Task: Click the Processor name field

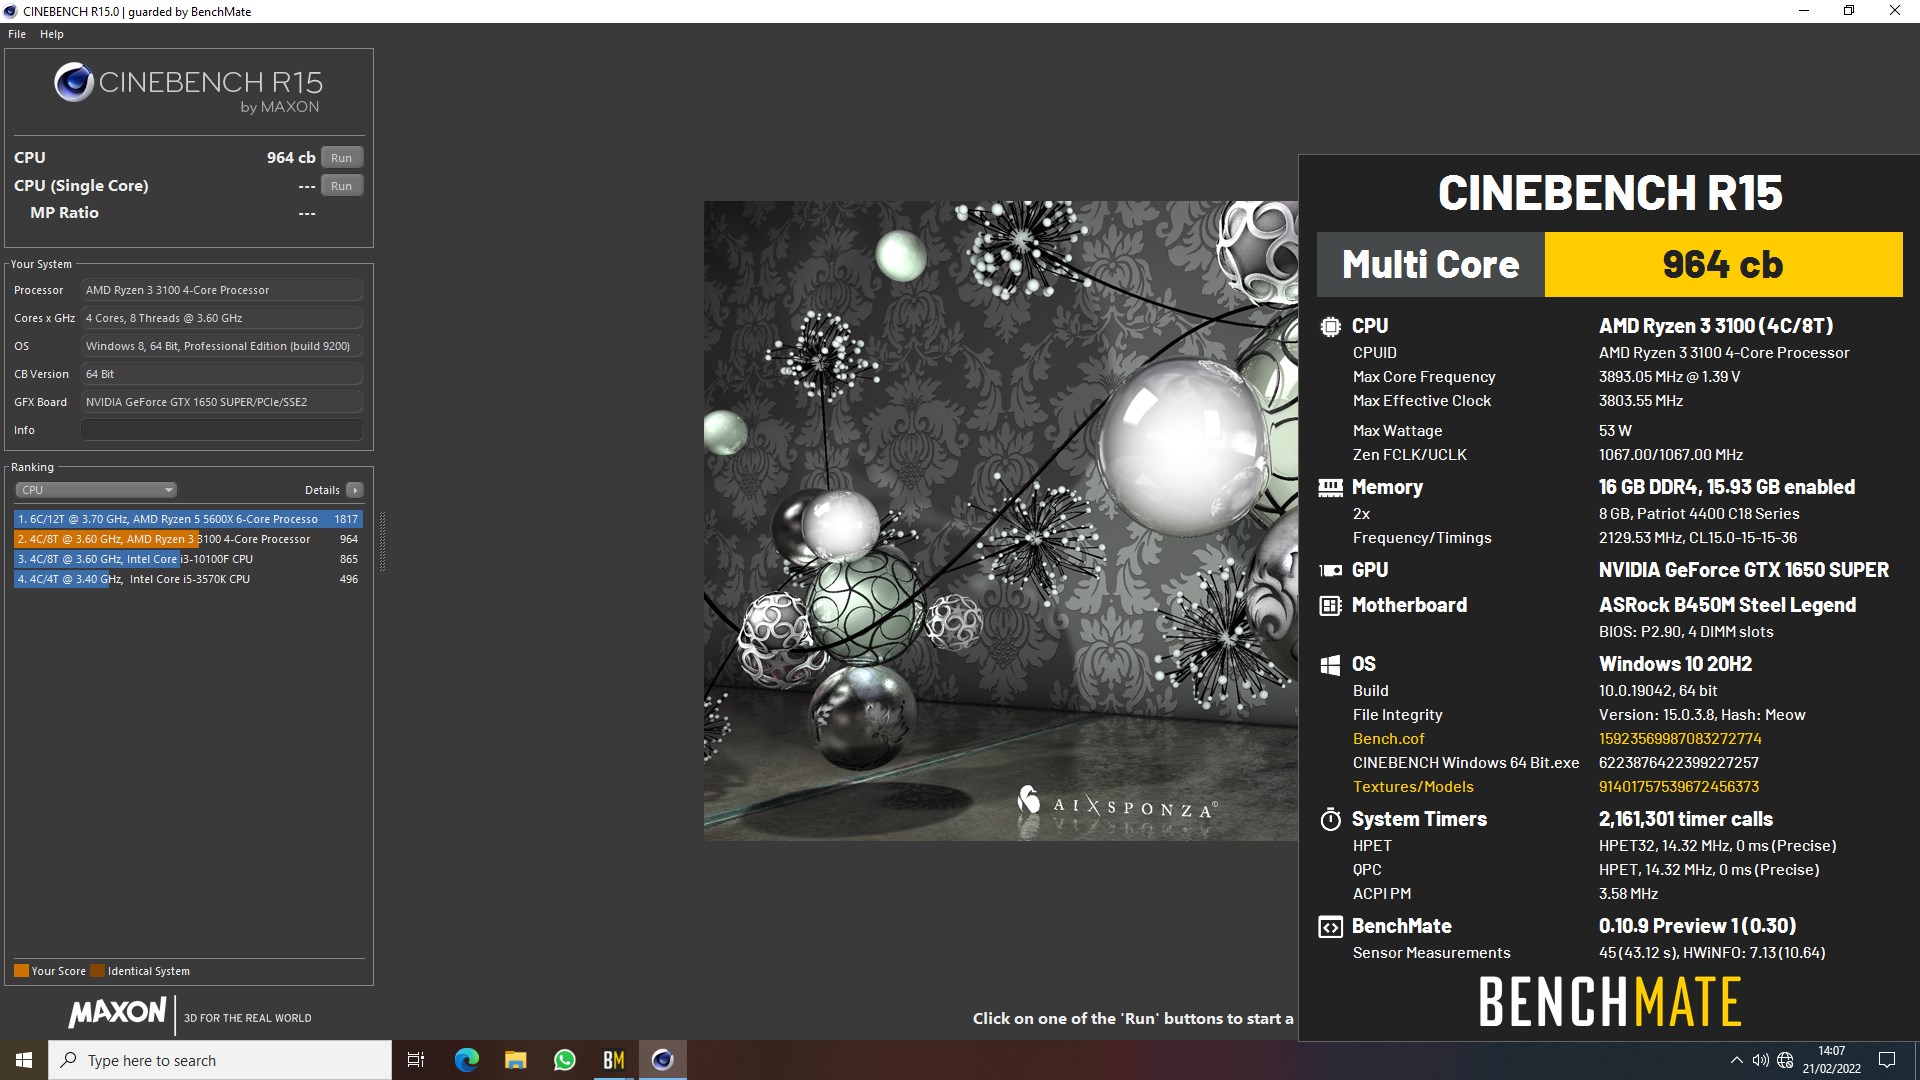Action: click(221, 290)
